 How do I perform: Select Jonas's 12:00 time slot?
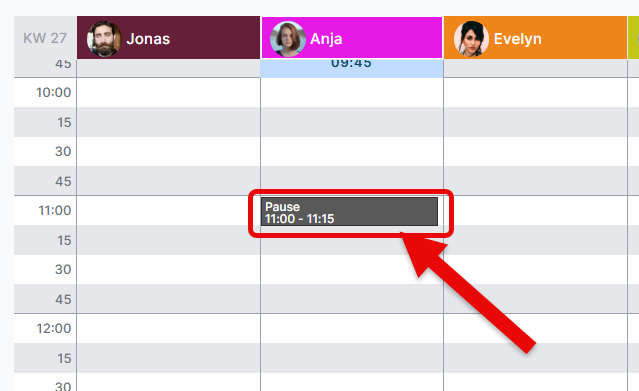coord(168,328)
